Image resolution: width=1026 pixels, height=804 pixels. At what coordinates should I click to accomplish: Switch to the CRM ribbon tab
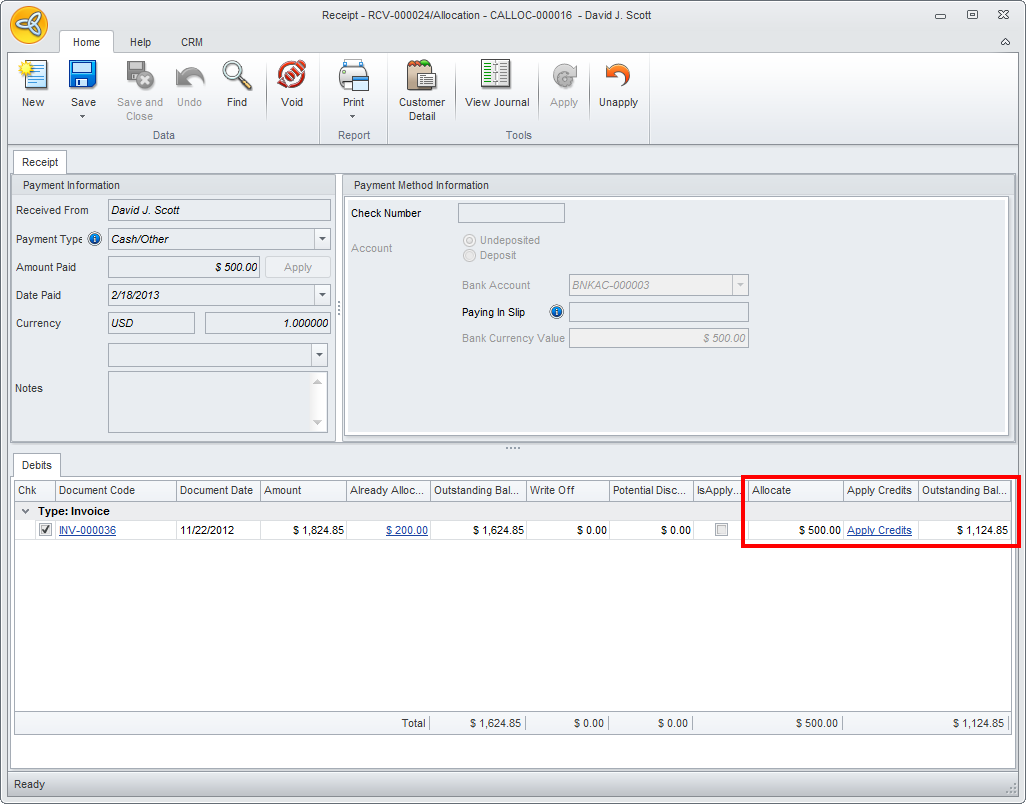tap(192, 42)
